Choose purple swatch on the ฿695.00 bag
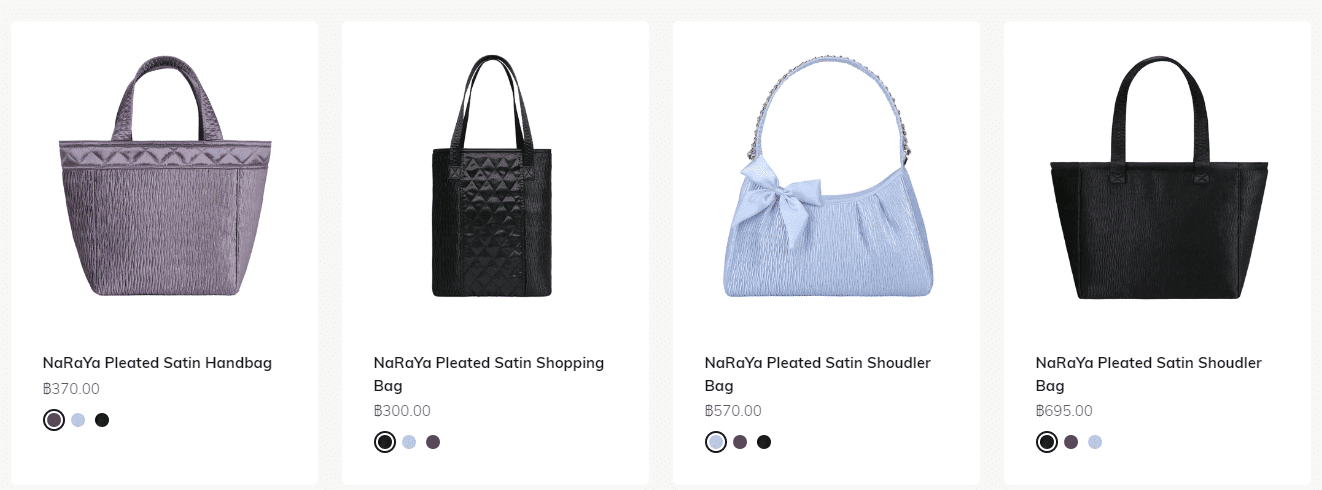 pos(1071,442)
